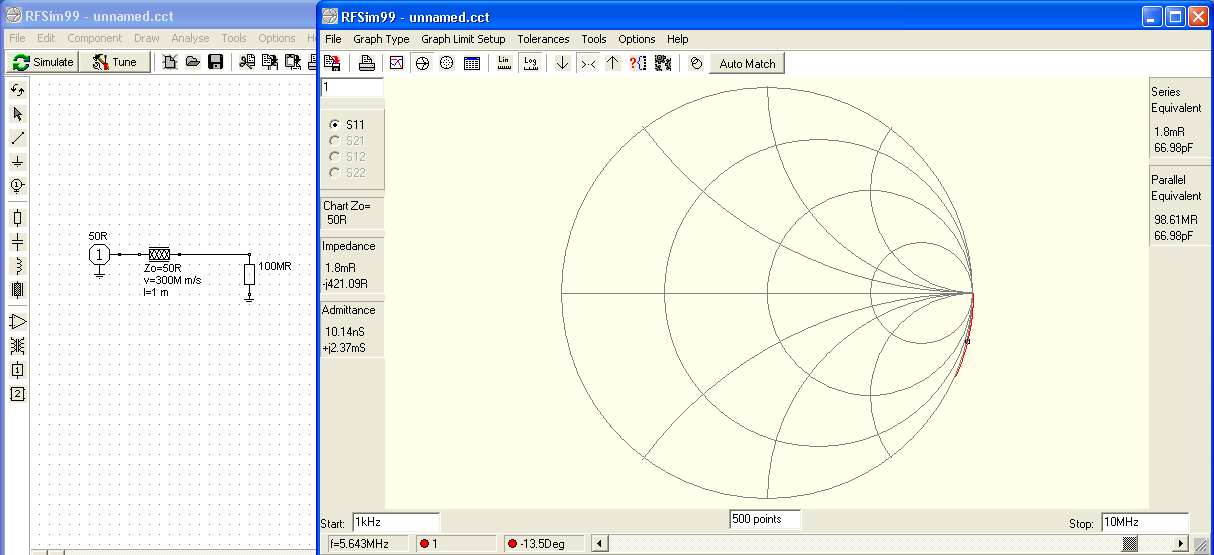The width and height of the screenshot is (1214, 555).
Task: Print the Smith chart via printer icon
Action: click(x=367, y=63)
